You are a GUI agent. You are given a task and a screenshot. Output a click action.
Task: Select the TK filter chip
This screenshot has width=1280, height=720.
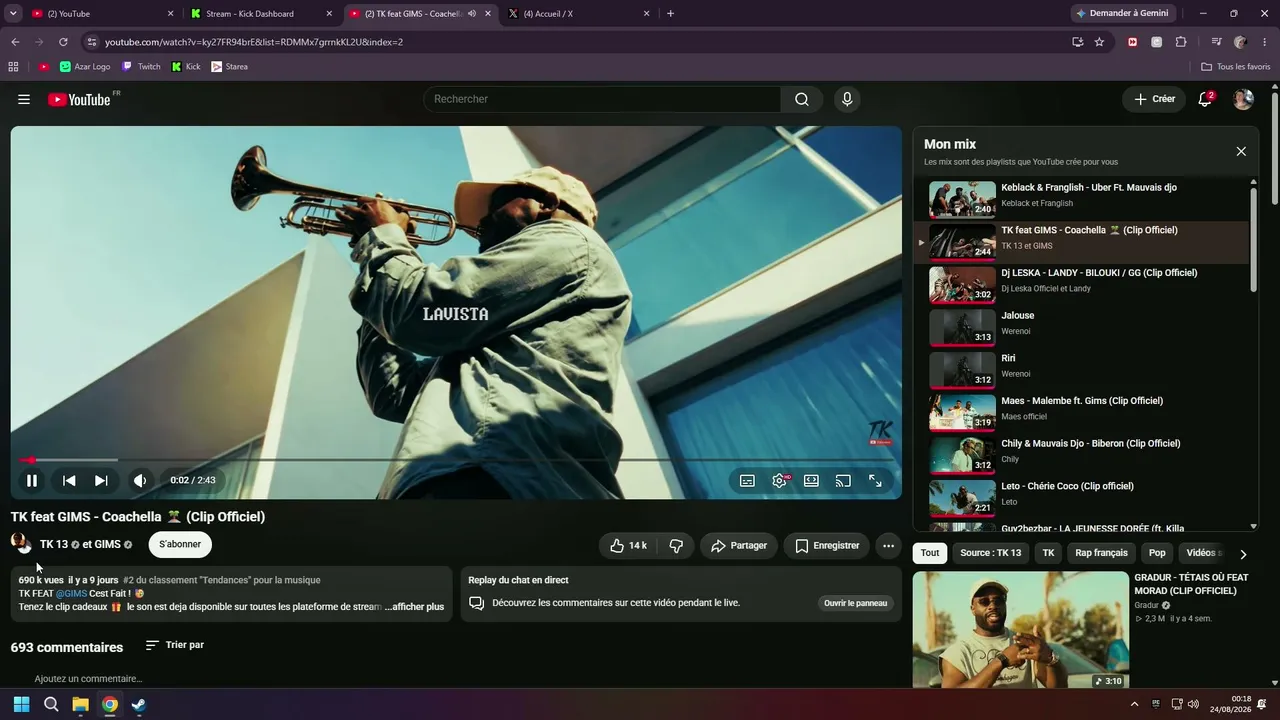point(1048,554)
